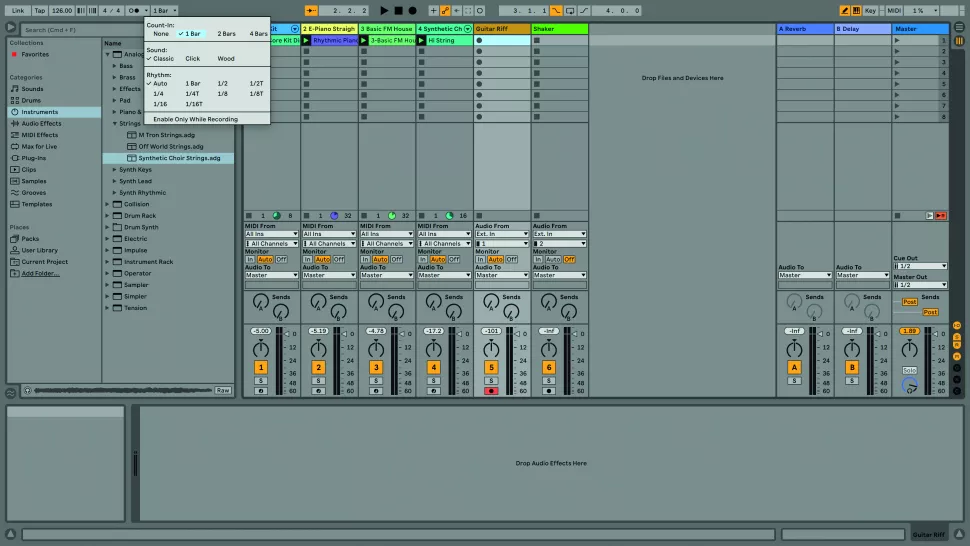The height and width of the screenshot is (546, 970).
Task: Click the Stop button in transport
Action: click(x=398, y=10)
